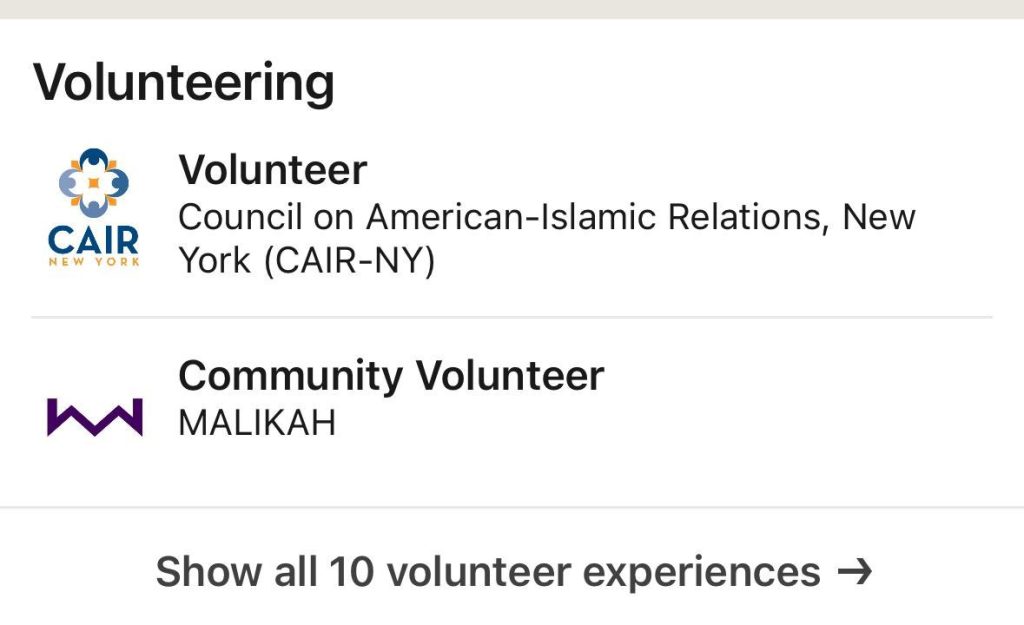
Task: Select the "MALIKAH" organization name text
Action: 256,423
